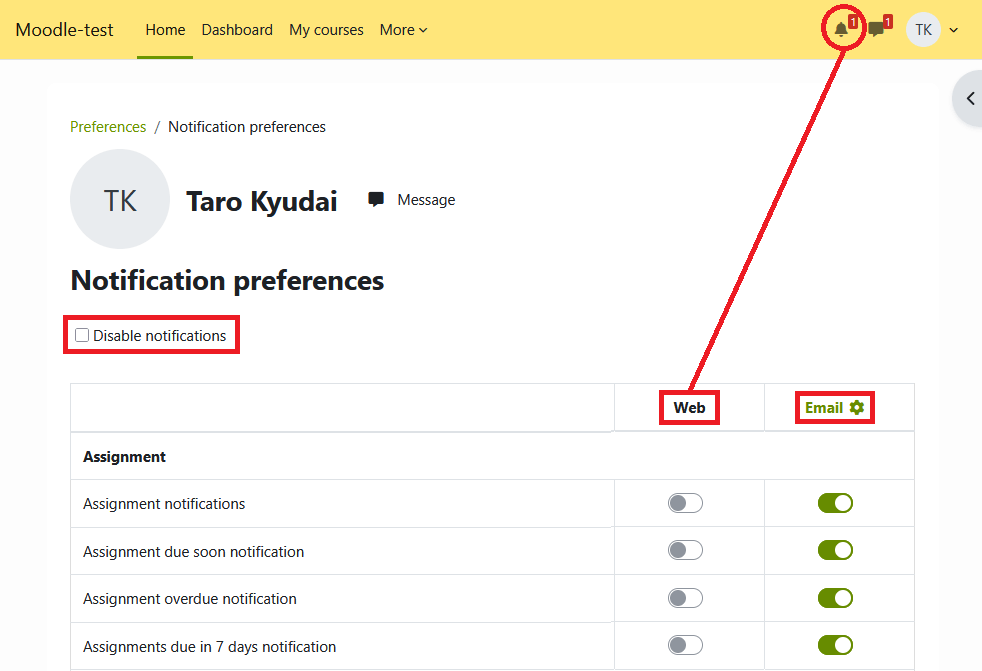Click the message icon beside Taro Kyudai
This screenshot has height=671, width=982.
376,200
